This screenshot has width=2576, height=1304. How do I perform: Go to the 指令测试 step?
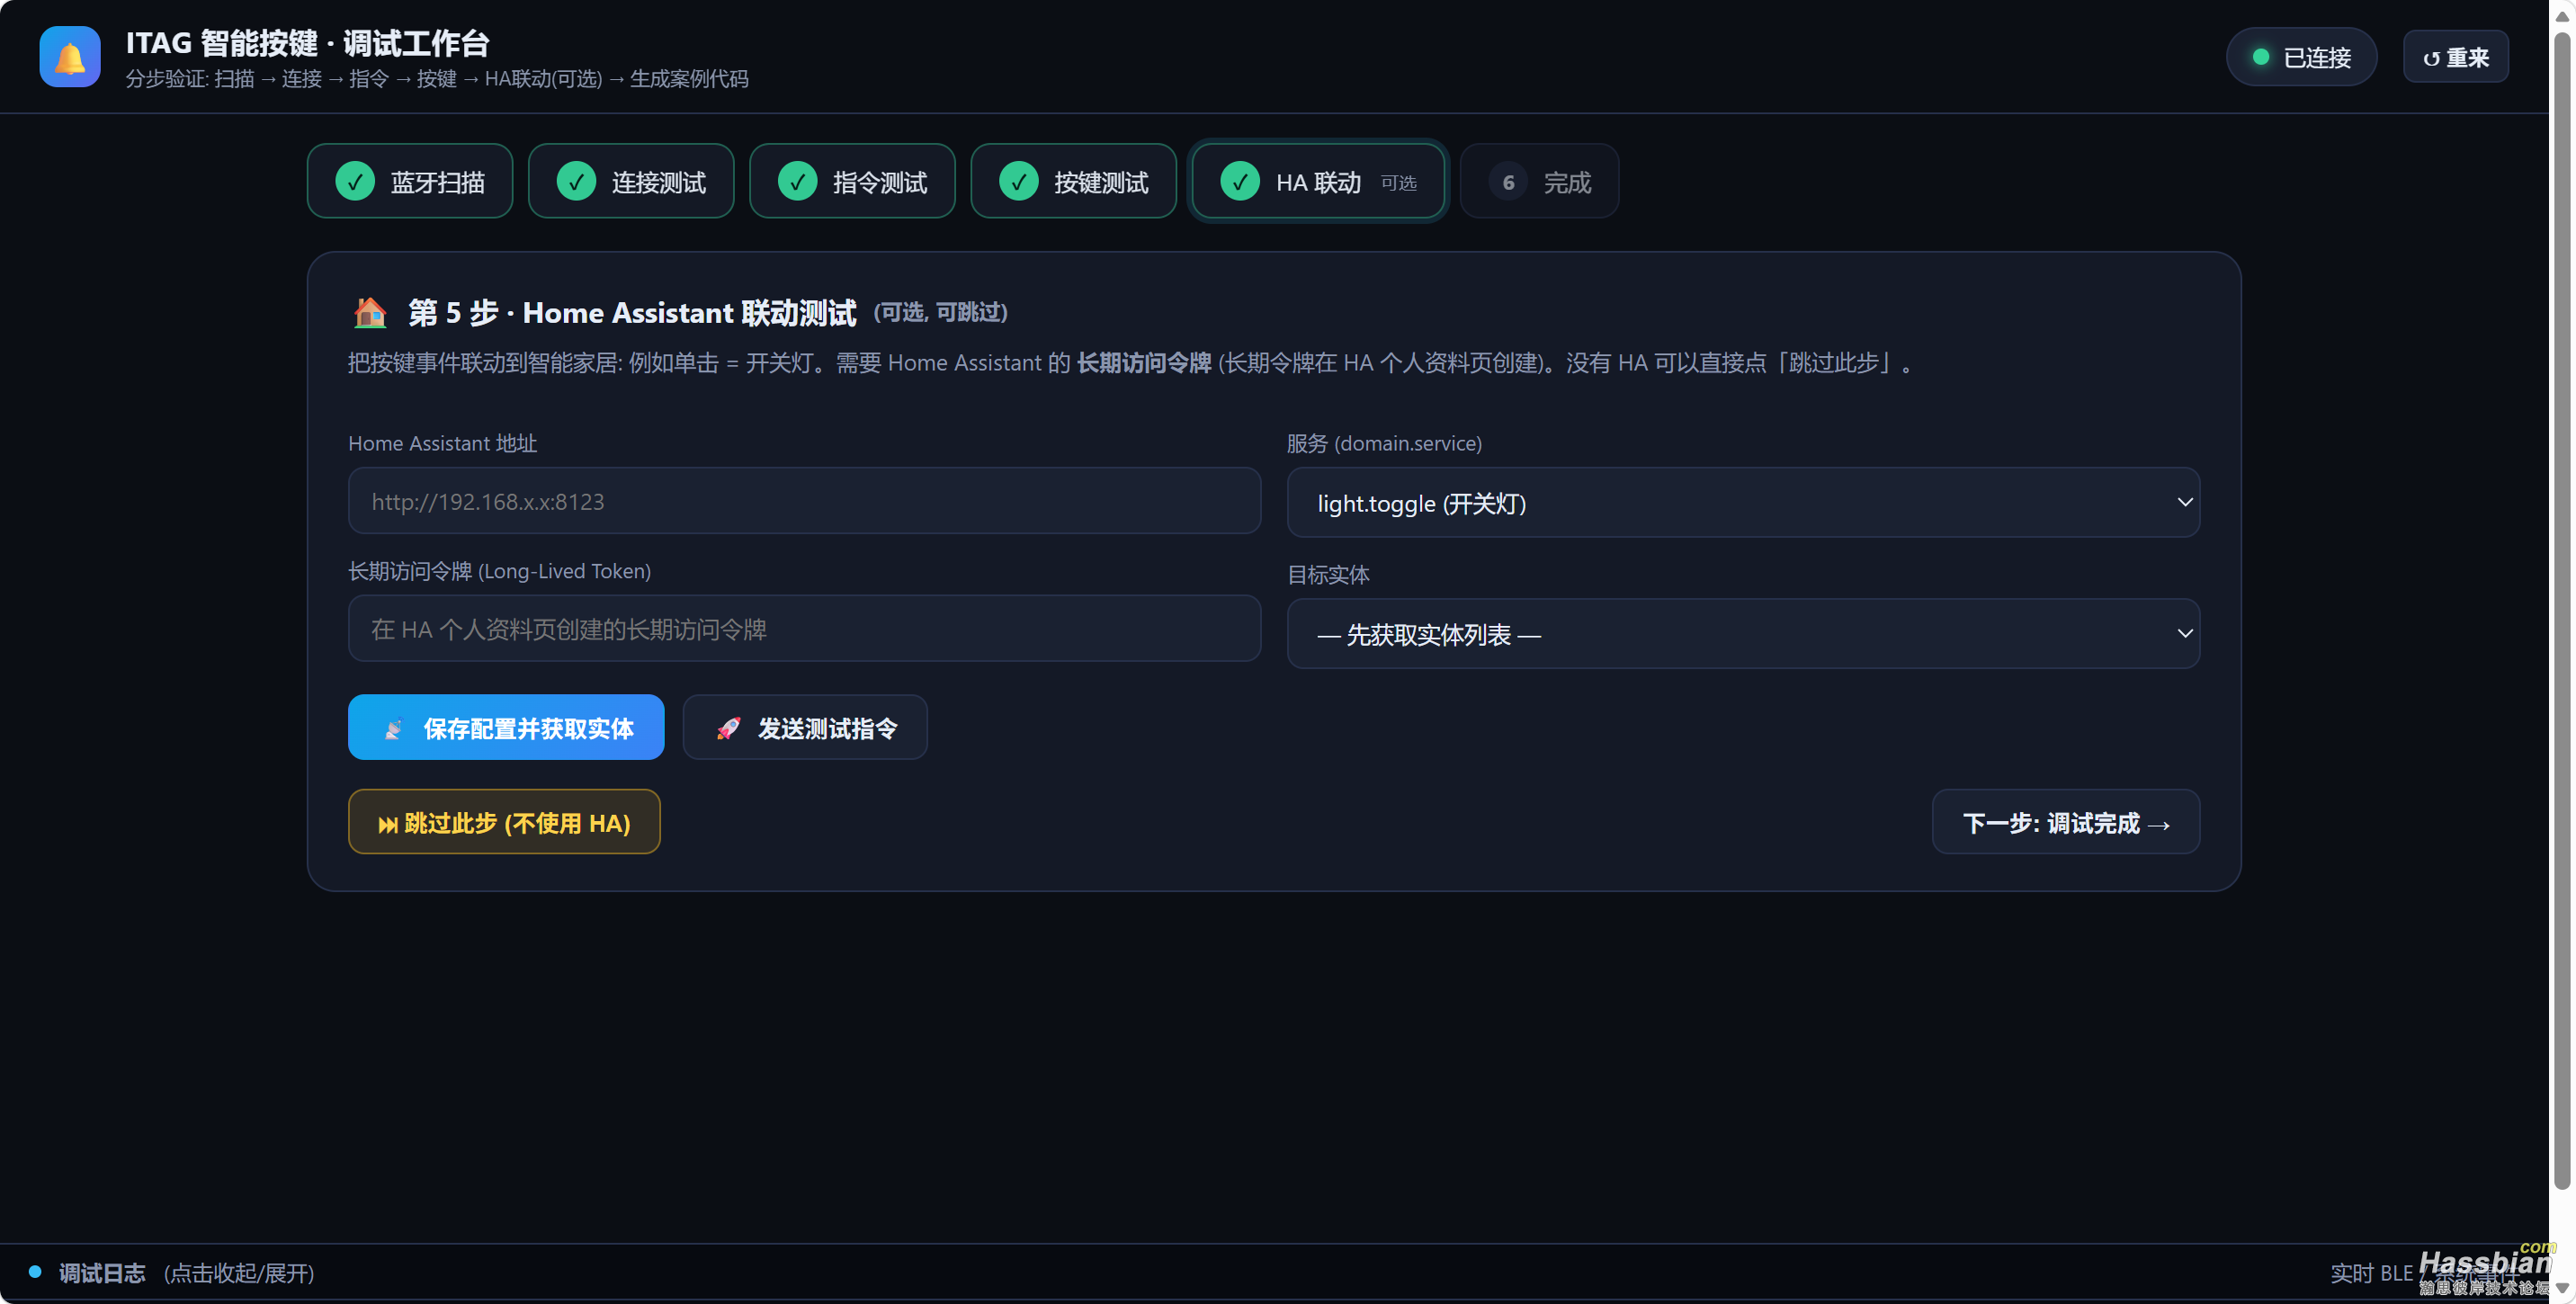point(852,181)
